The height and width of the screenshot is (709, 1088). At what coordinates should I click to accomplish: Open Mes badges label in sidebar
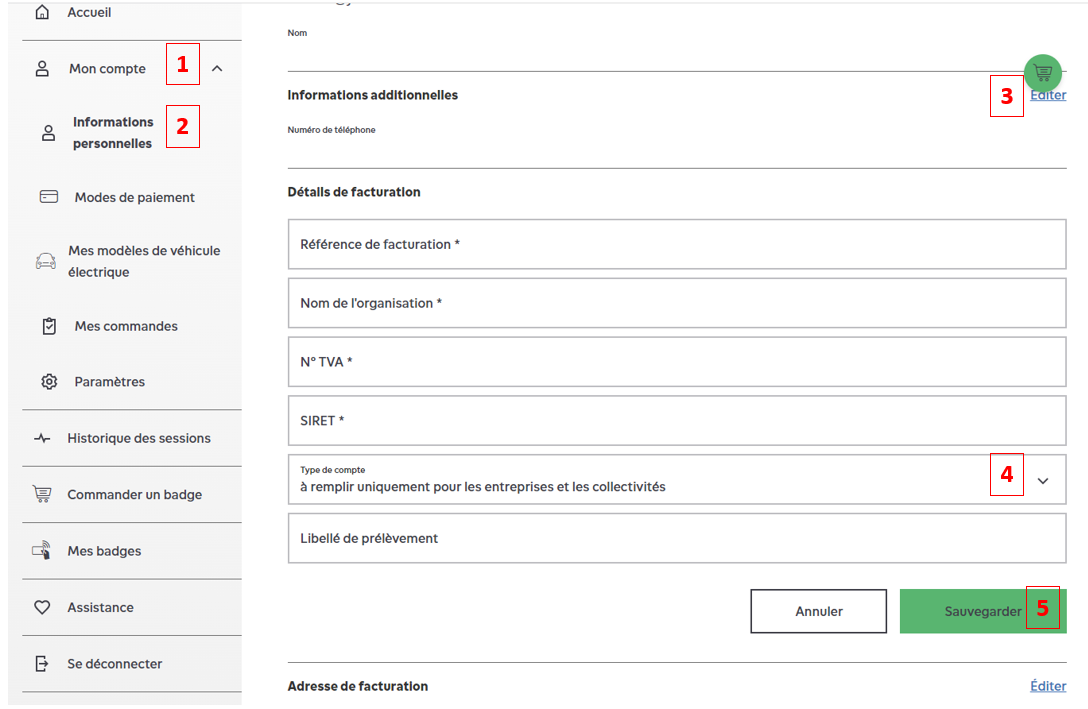104,551
